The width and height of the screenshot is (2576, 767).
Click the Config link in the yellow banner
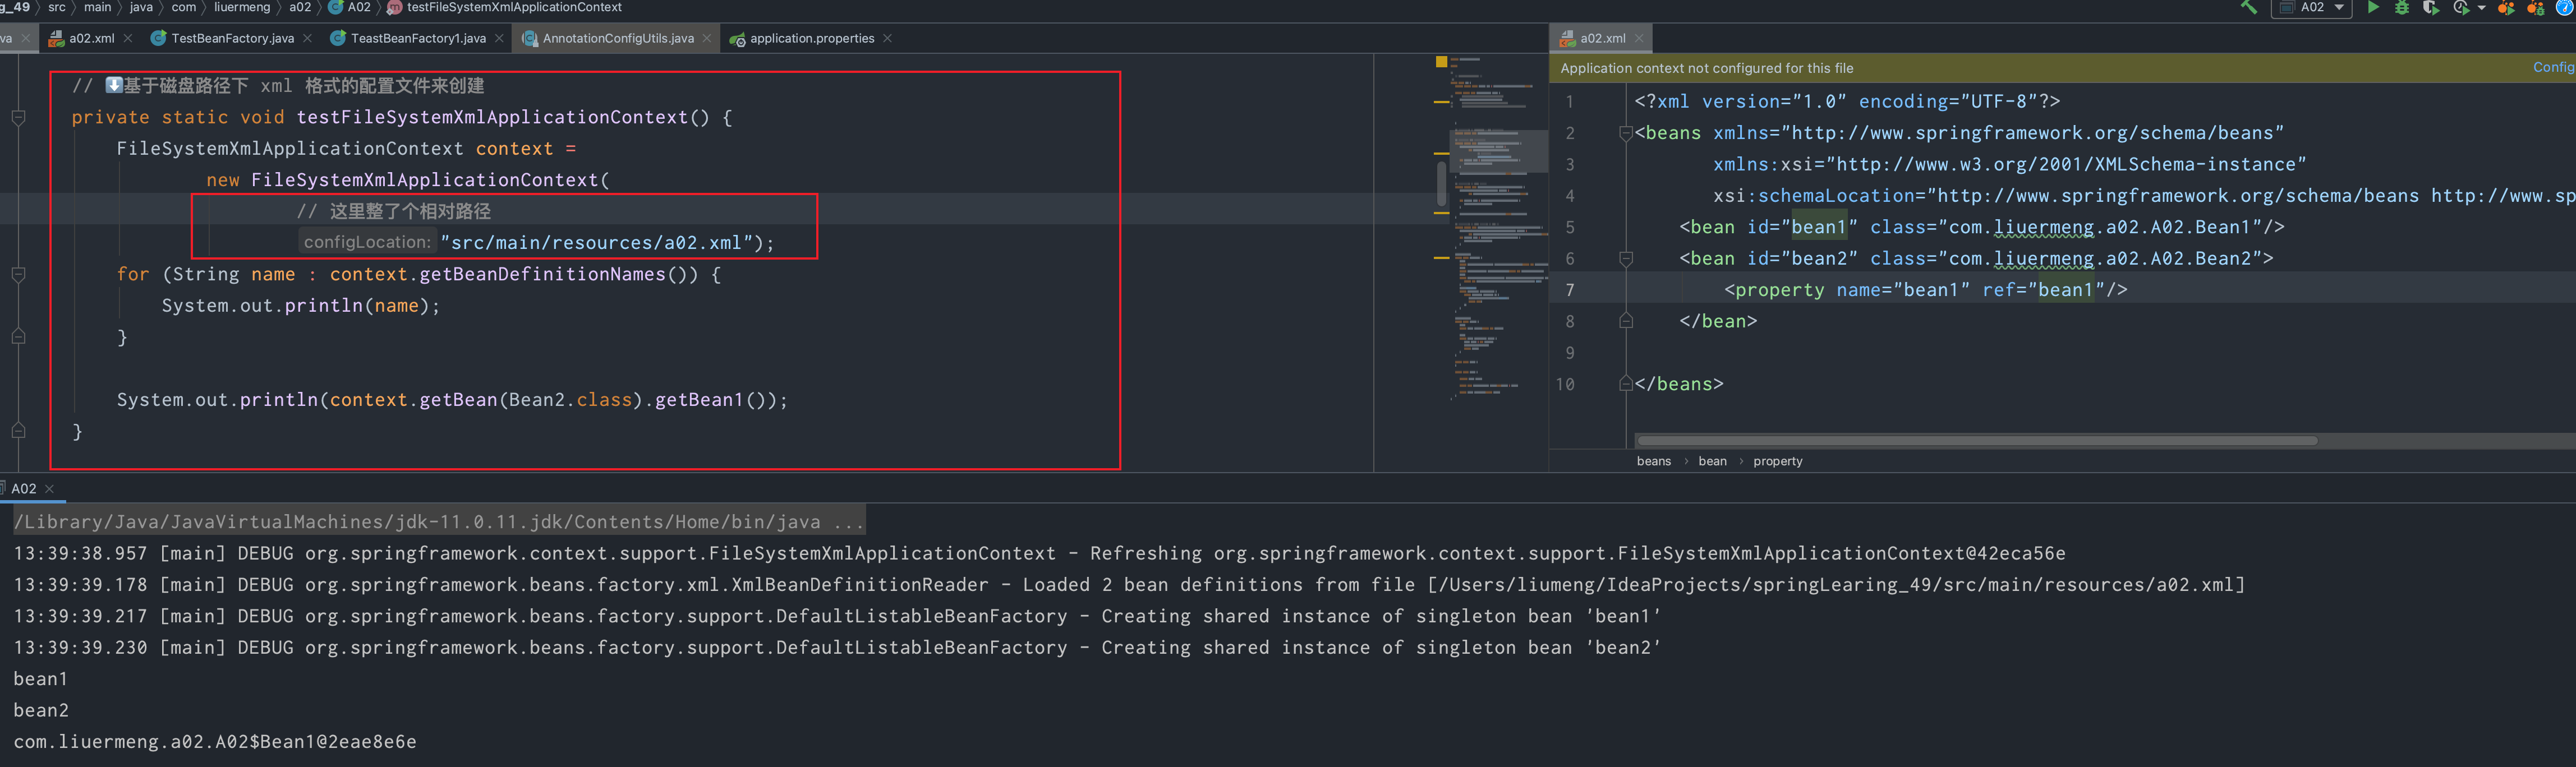point(2553,67)
